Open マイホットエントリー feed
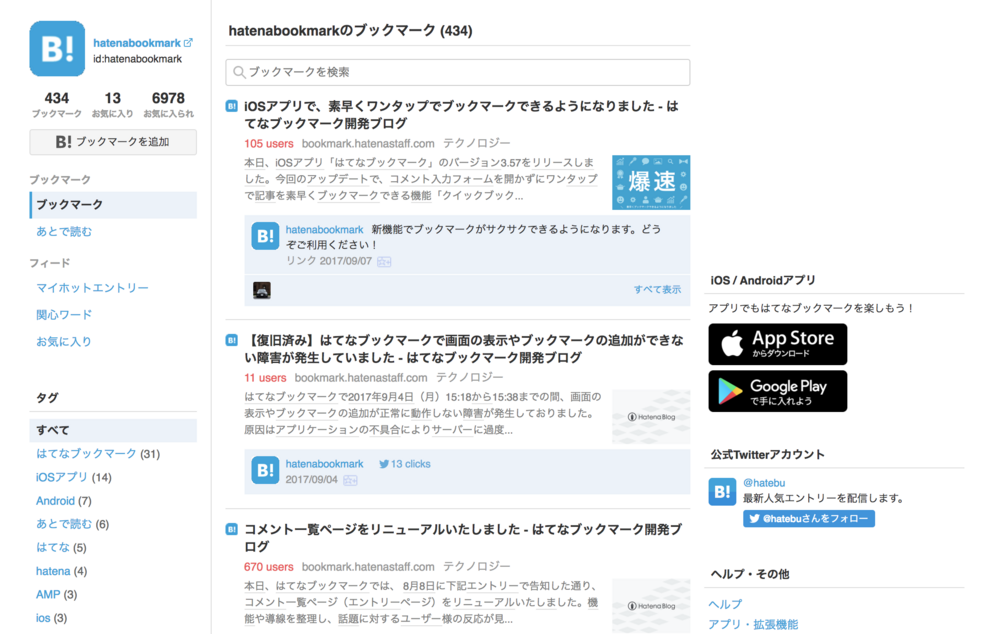The height and width of the screenshot is (634, 1000). 92,288
